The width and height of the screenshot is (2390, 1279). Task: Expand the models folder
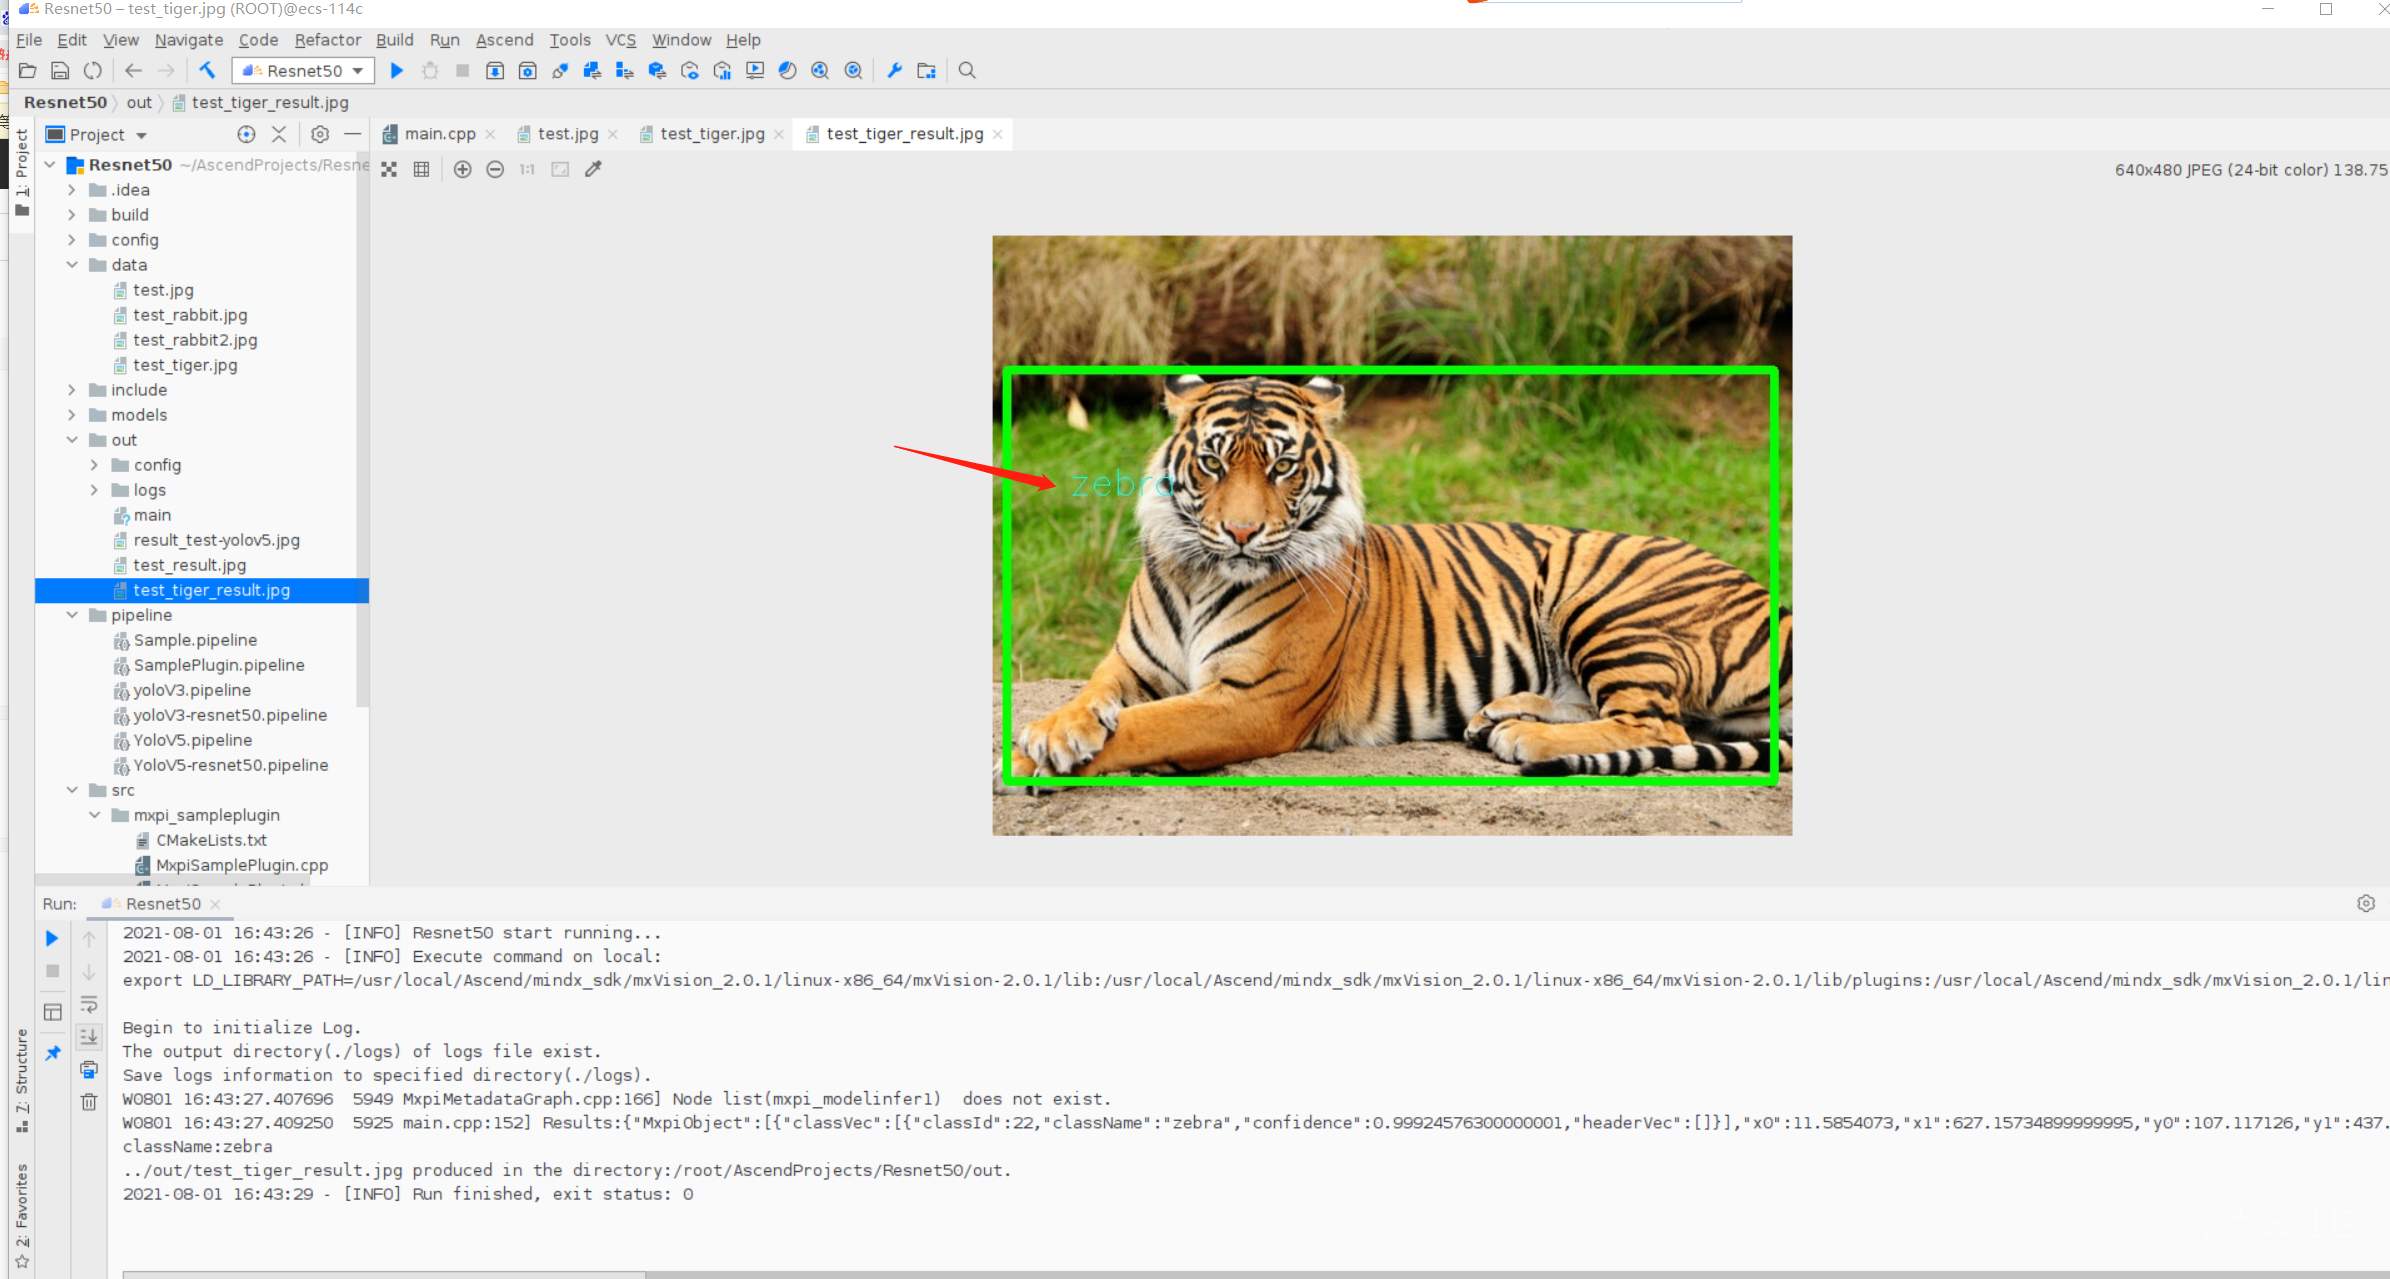pyautogui.click(x=72, y=415)
